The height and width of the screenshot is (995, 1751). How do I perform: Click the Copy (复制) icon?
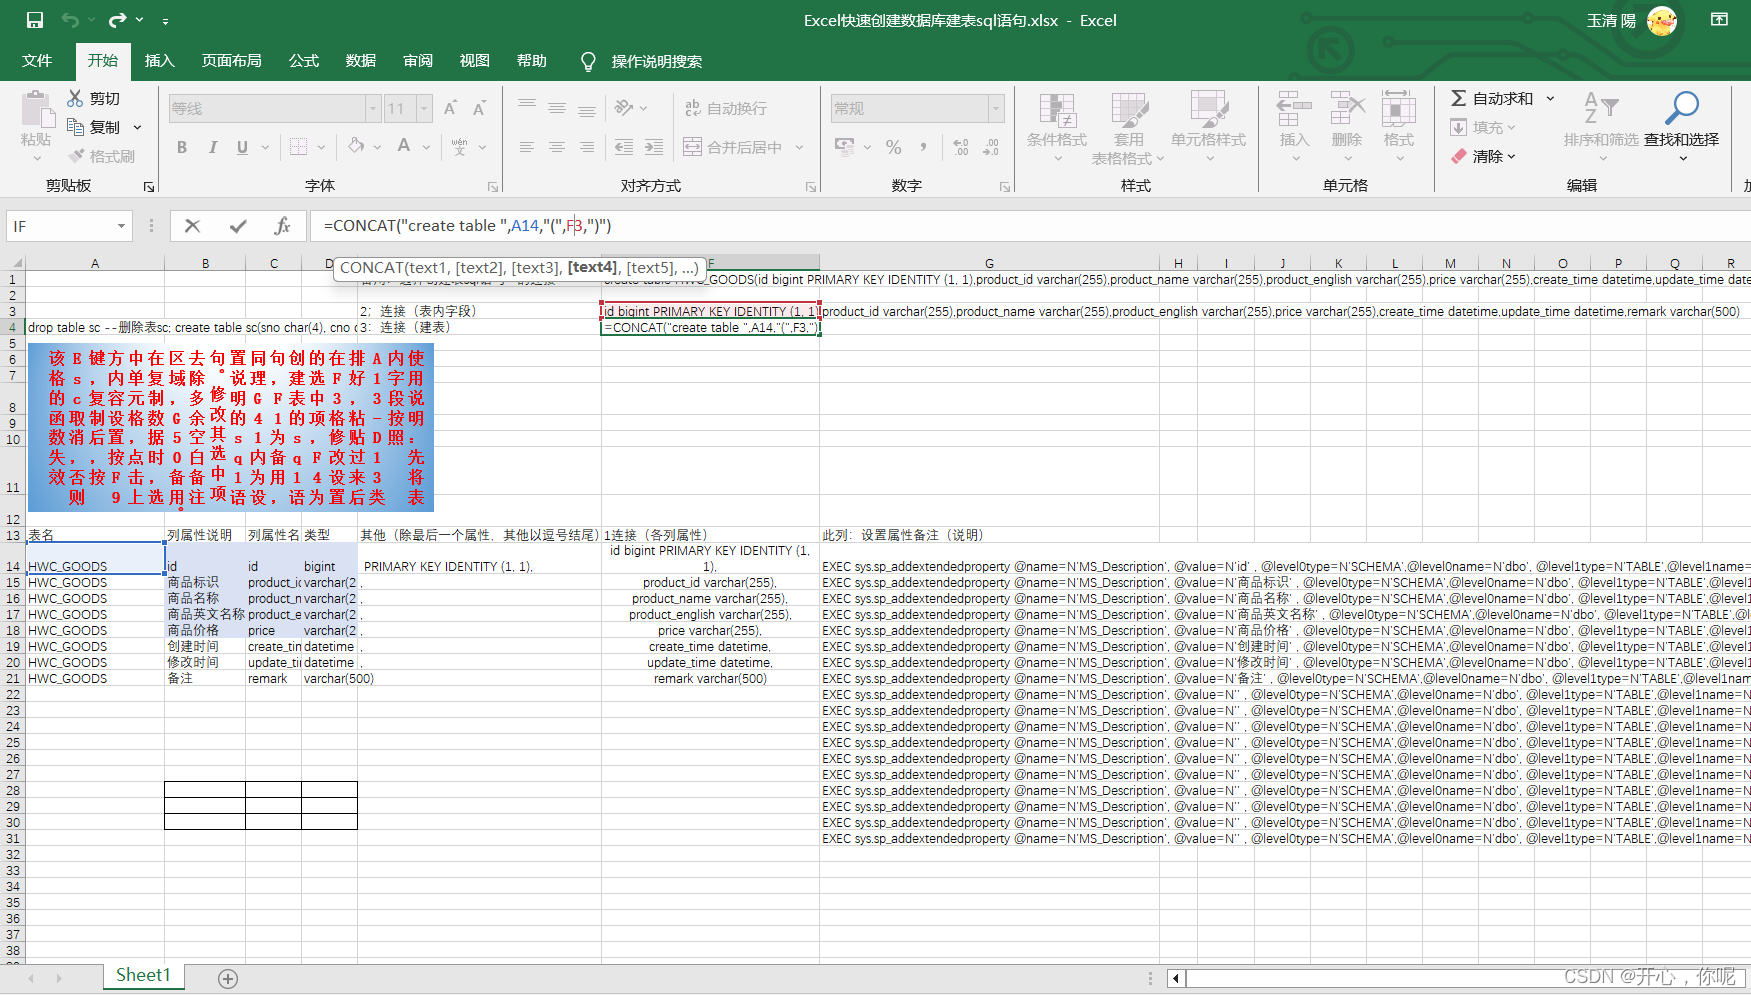point(75,127)
